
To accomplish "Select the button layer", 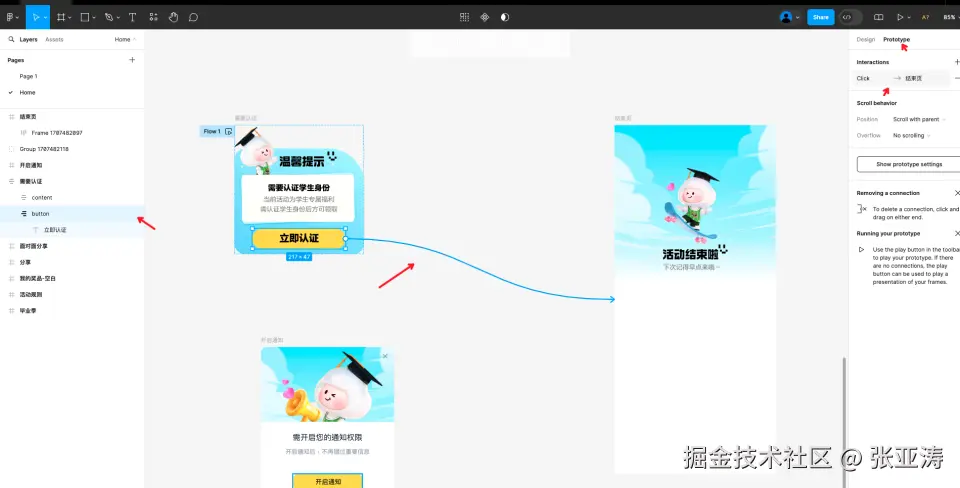I will pos(72,214).
